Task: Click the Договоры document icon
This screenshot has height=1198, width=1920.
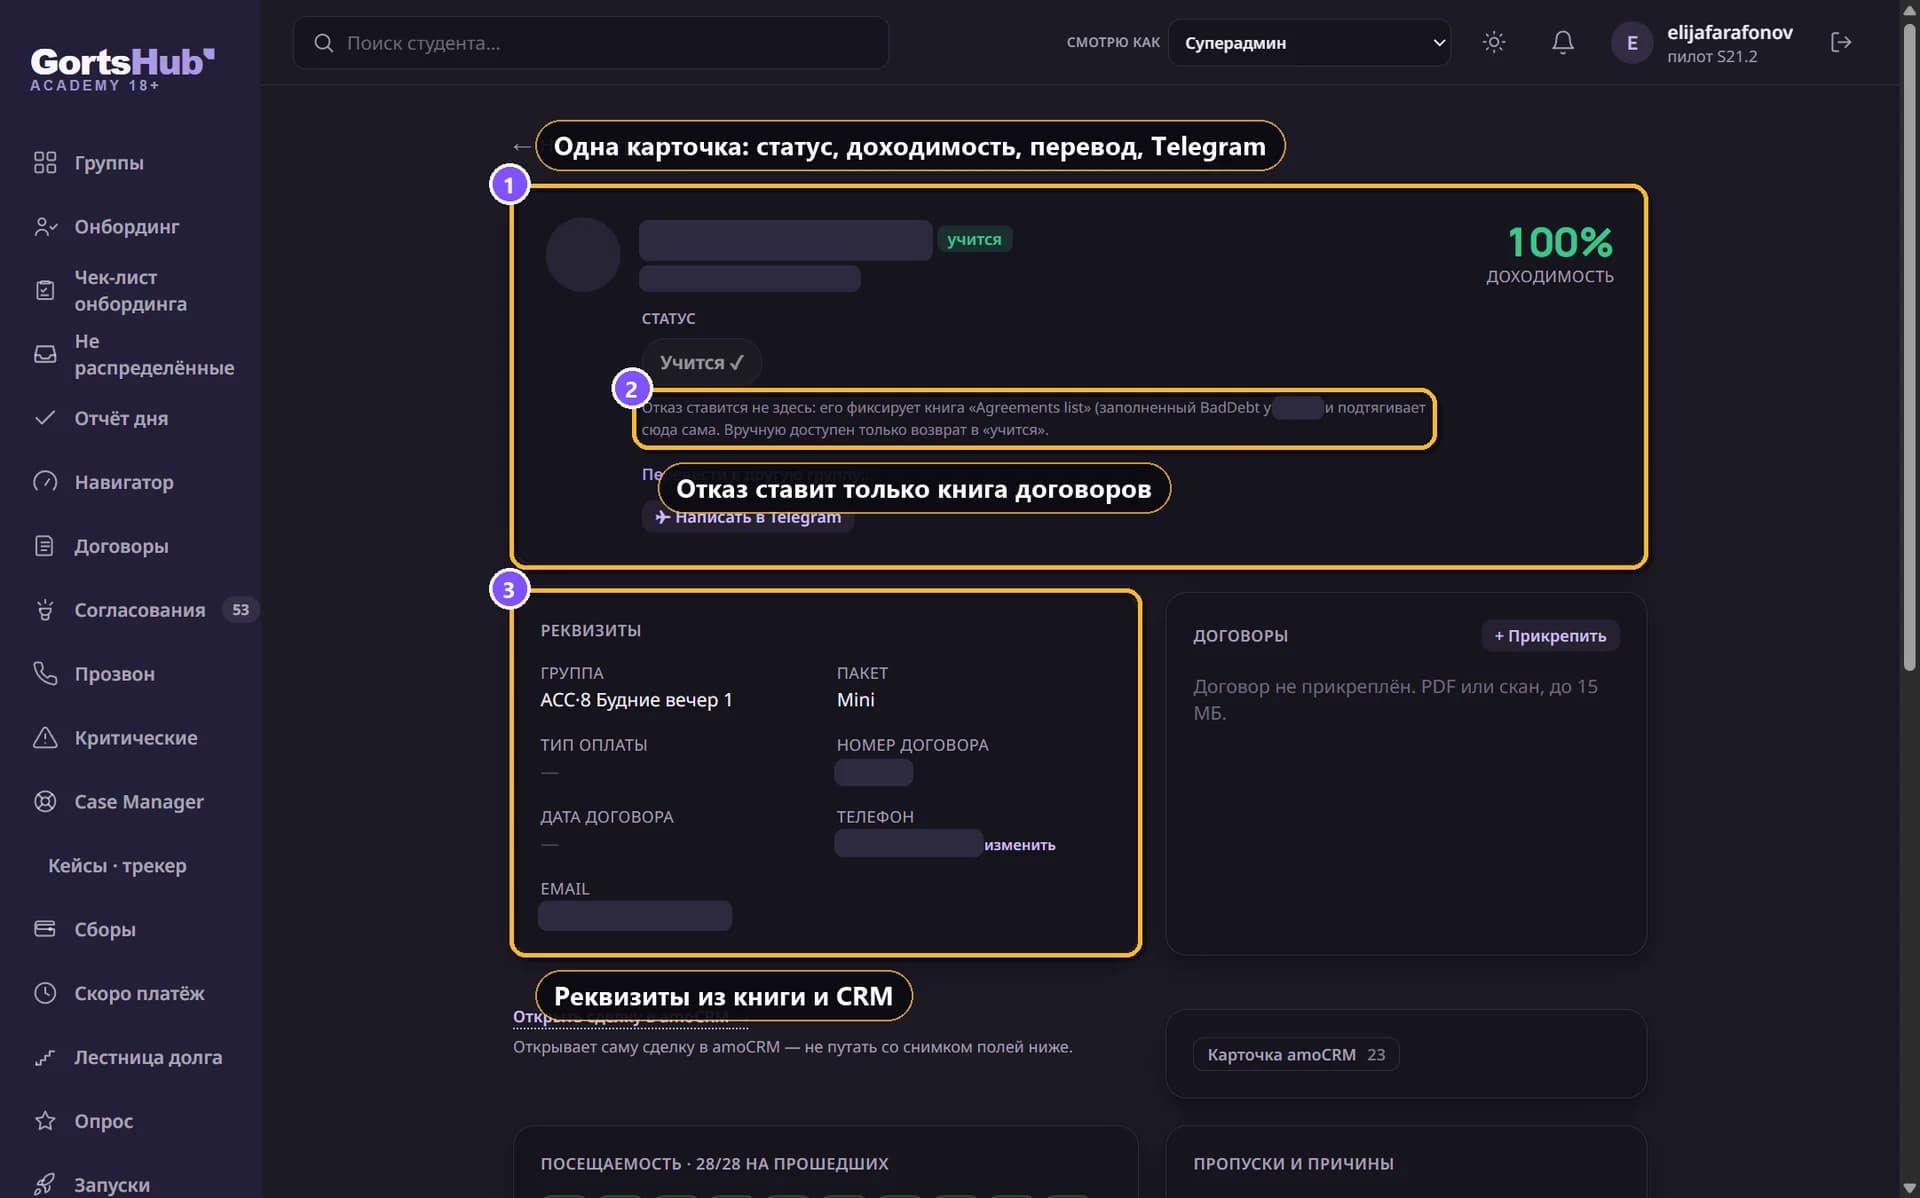Action: pyautogui.click(x=45, y=546)
